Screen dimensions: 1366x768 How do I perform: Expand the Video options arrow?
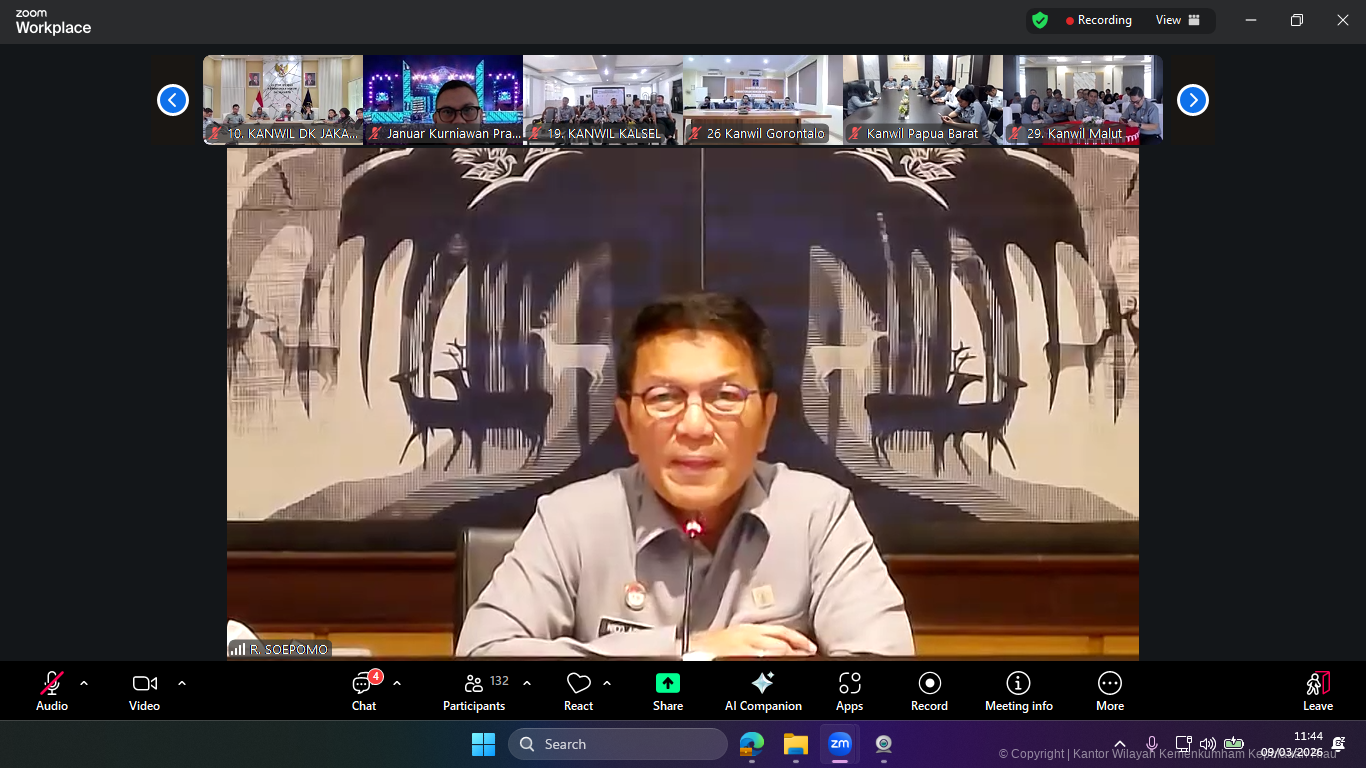[182, 684]
